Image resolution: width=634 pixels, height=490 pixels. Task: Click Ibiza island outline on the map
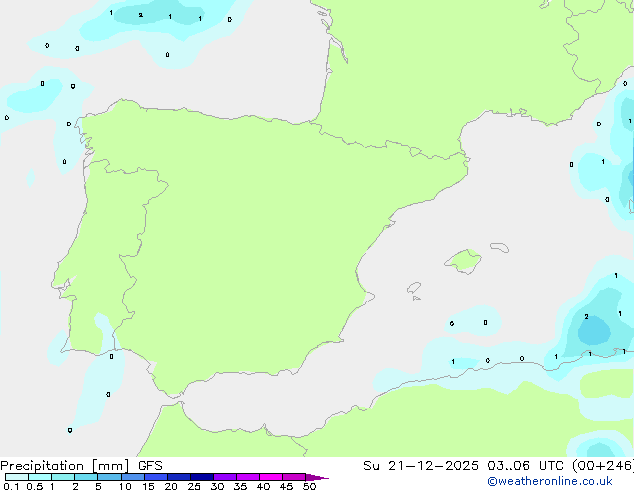click(414, 288)
